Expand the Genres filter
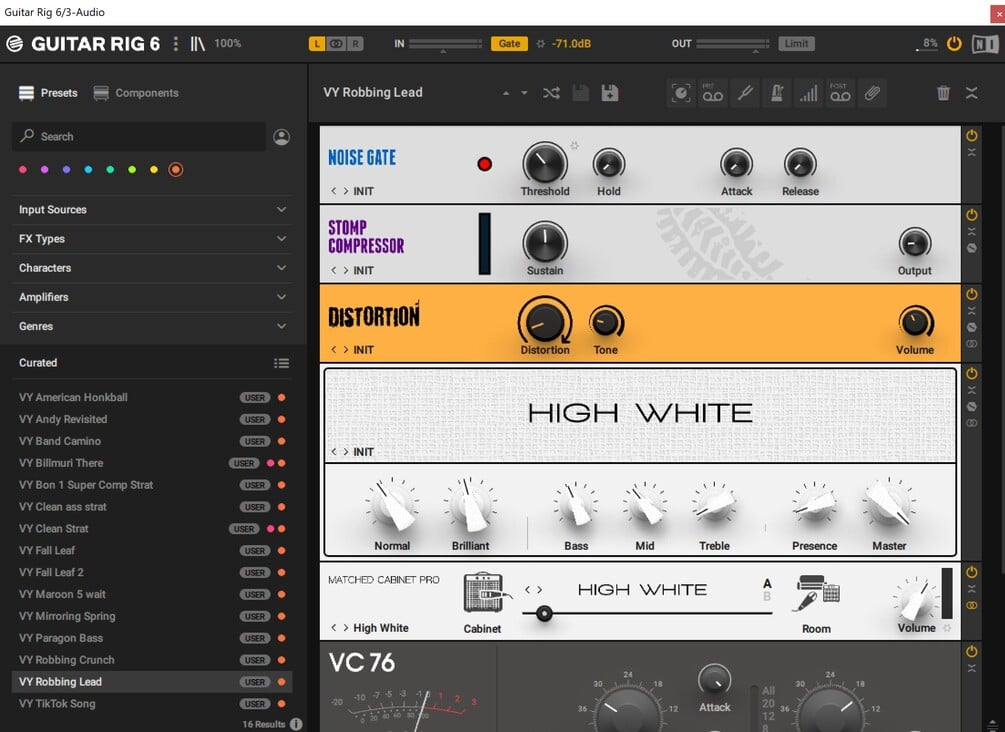 coord(152,326)
